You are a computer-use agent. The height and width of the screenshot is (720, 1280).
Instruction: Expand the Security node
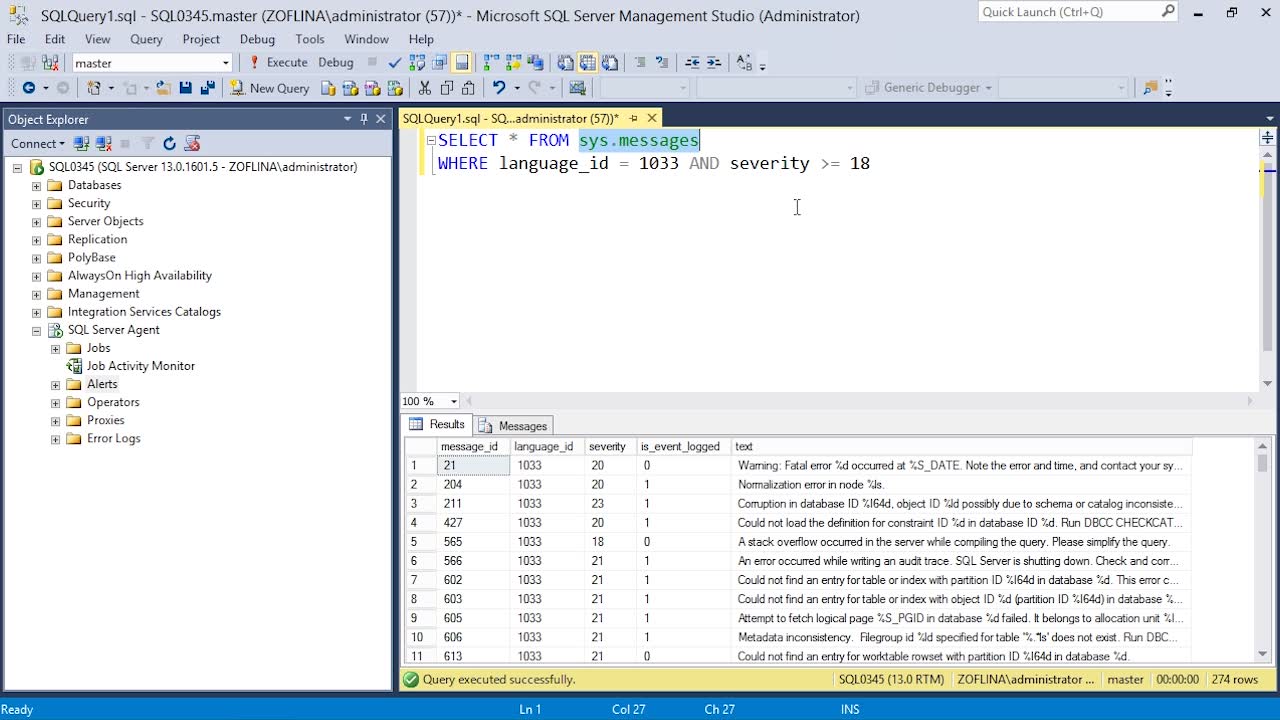[37, 204]
